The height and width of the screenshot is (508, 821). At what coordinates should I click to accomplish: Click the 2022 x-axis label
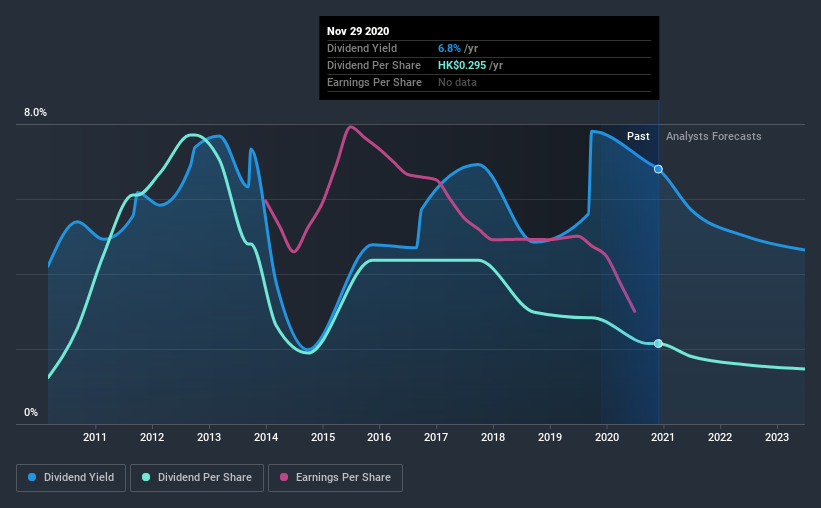720,437
